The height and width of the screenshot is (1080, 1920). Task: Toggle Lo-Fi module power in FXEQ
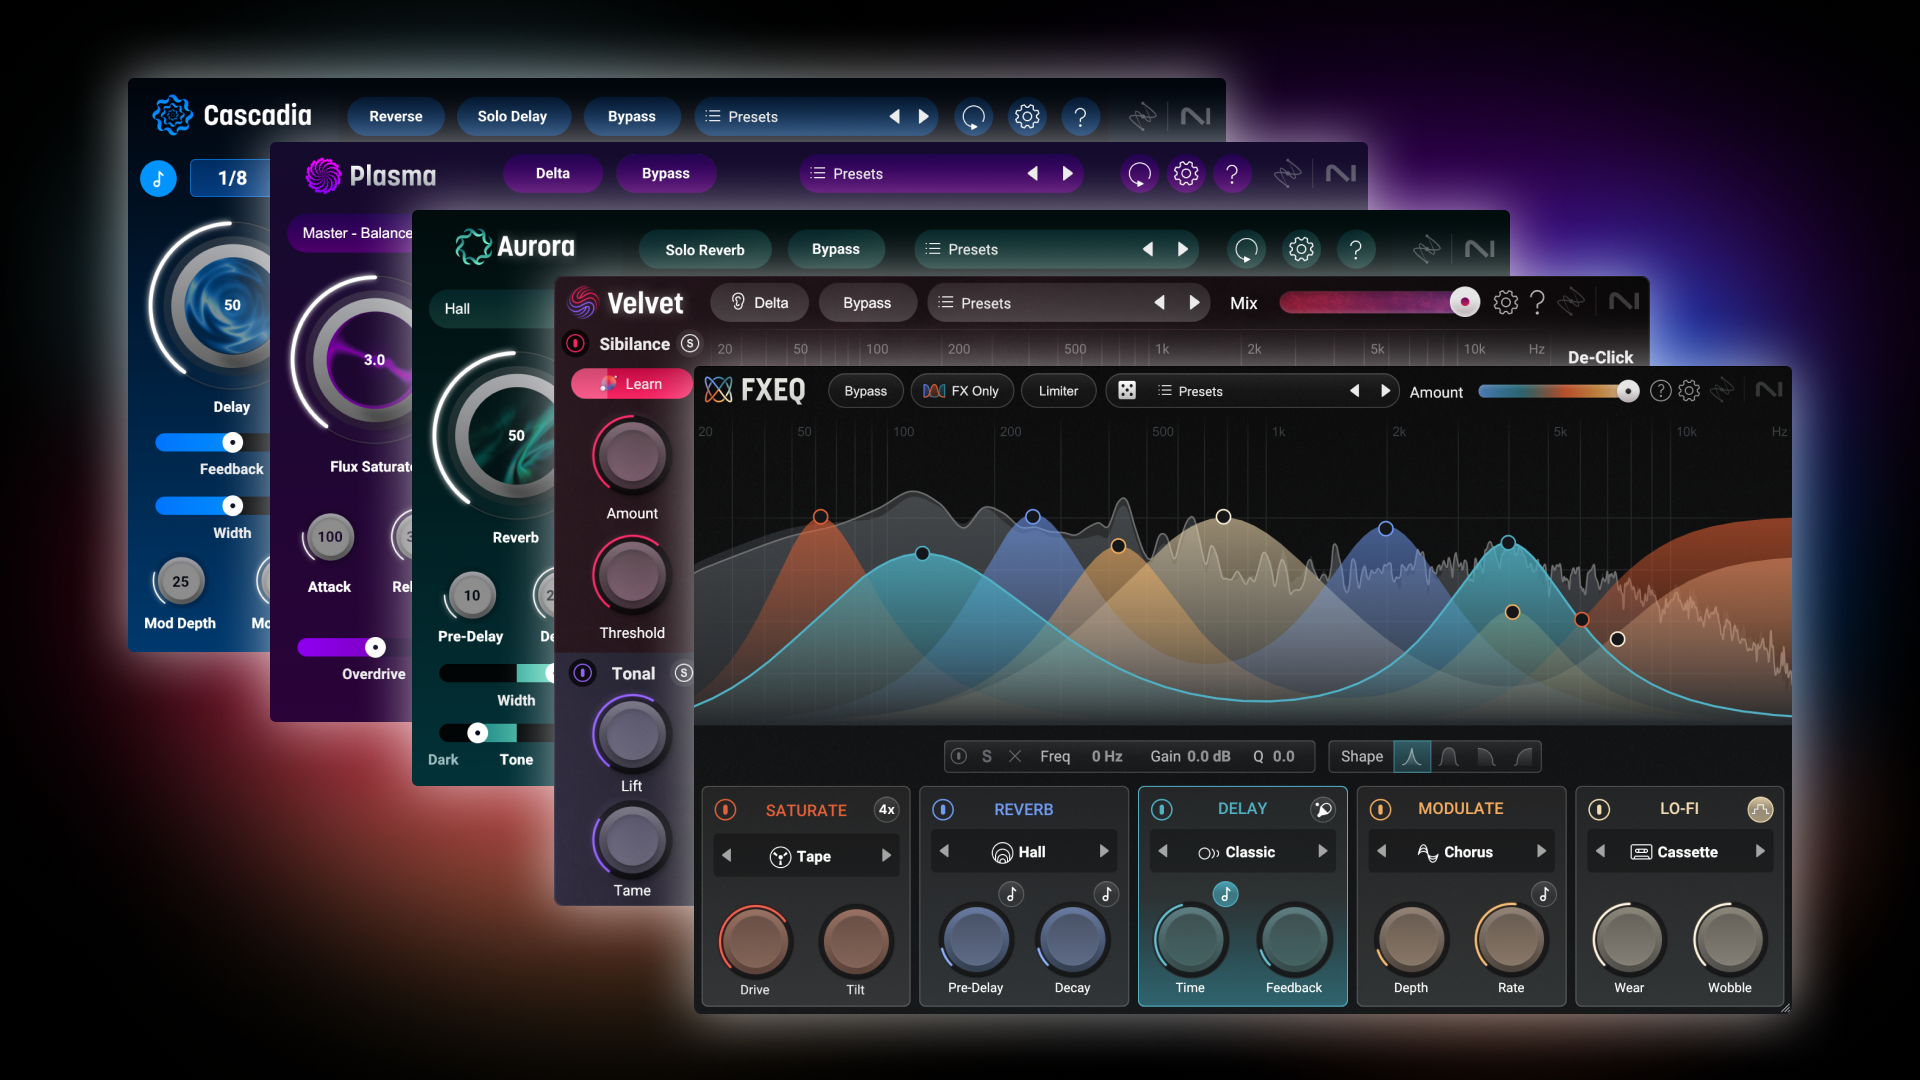coord(1599,809)
